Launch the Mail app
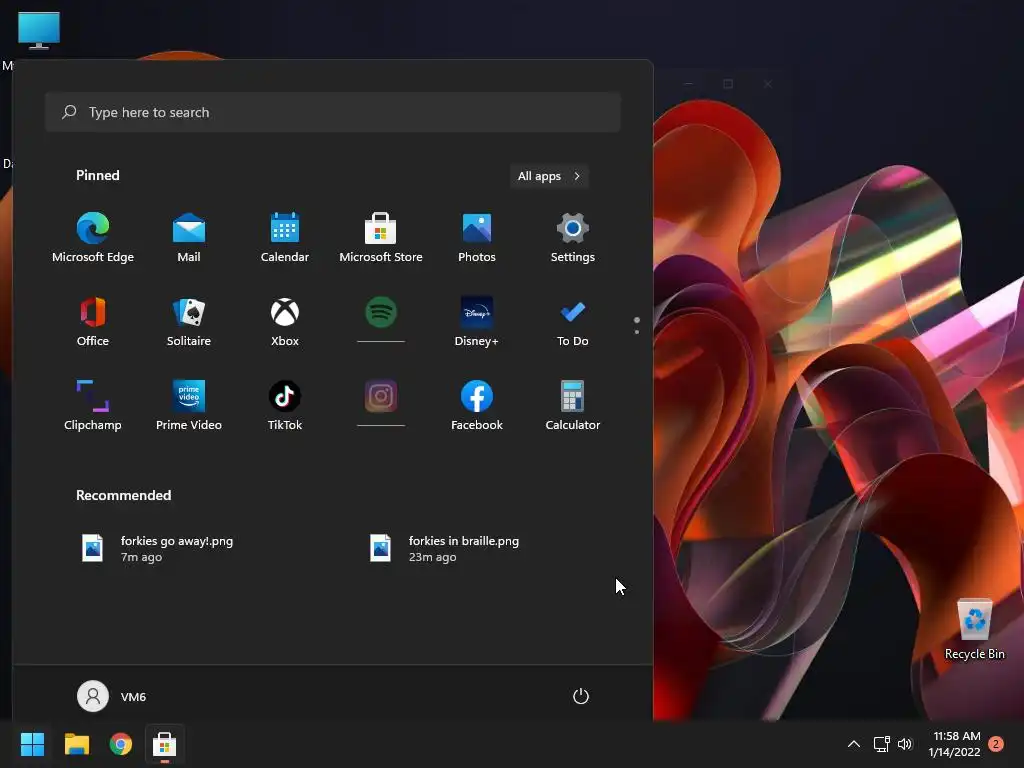 point(189,236)
